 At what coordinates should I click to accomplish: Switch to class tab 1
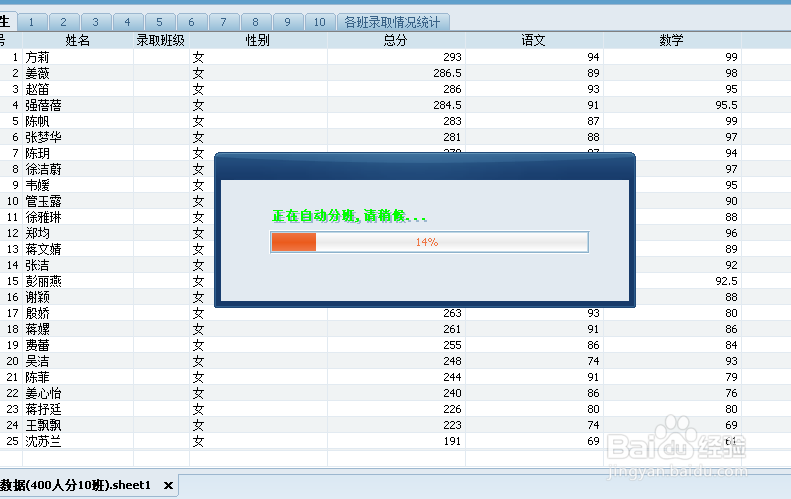31,22
